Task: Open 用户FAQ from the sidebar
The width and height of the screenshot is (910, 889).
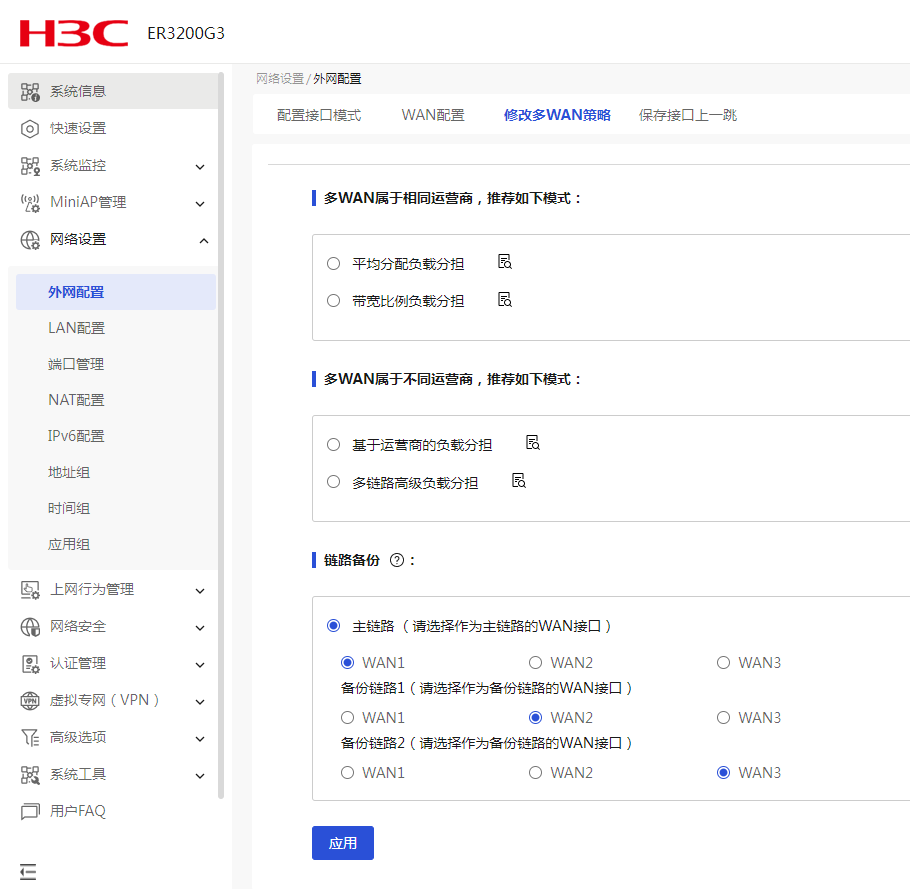Action: (77, 811)
